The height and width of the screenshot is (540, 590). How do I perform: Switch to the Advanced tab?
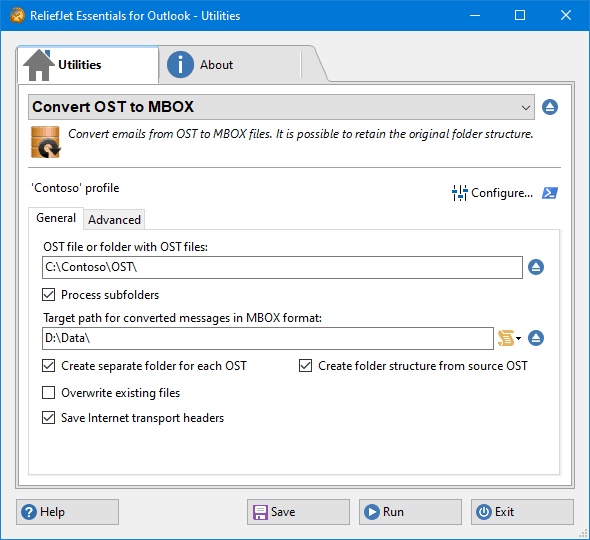[114, 220]
